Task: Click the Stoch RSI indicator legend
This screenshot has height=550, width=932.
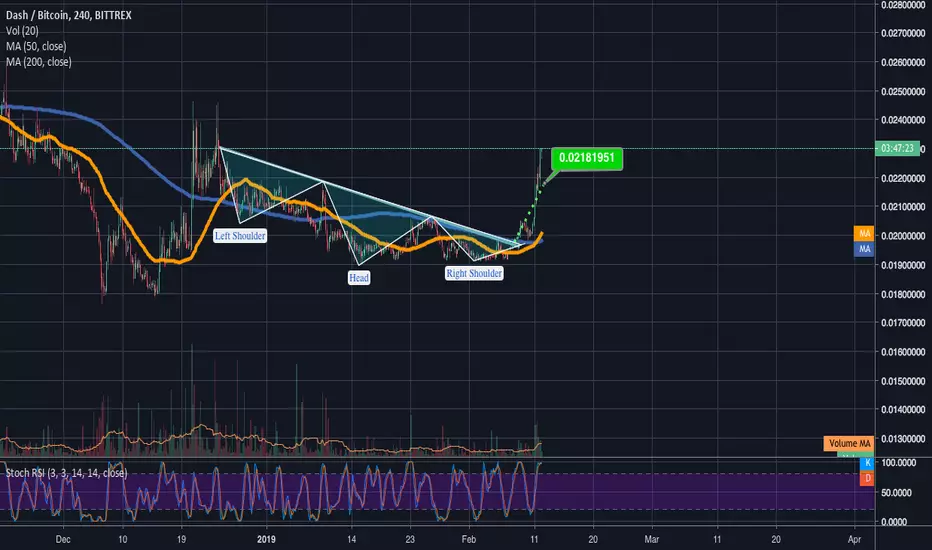Action: coord(66,473)
